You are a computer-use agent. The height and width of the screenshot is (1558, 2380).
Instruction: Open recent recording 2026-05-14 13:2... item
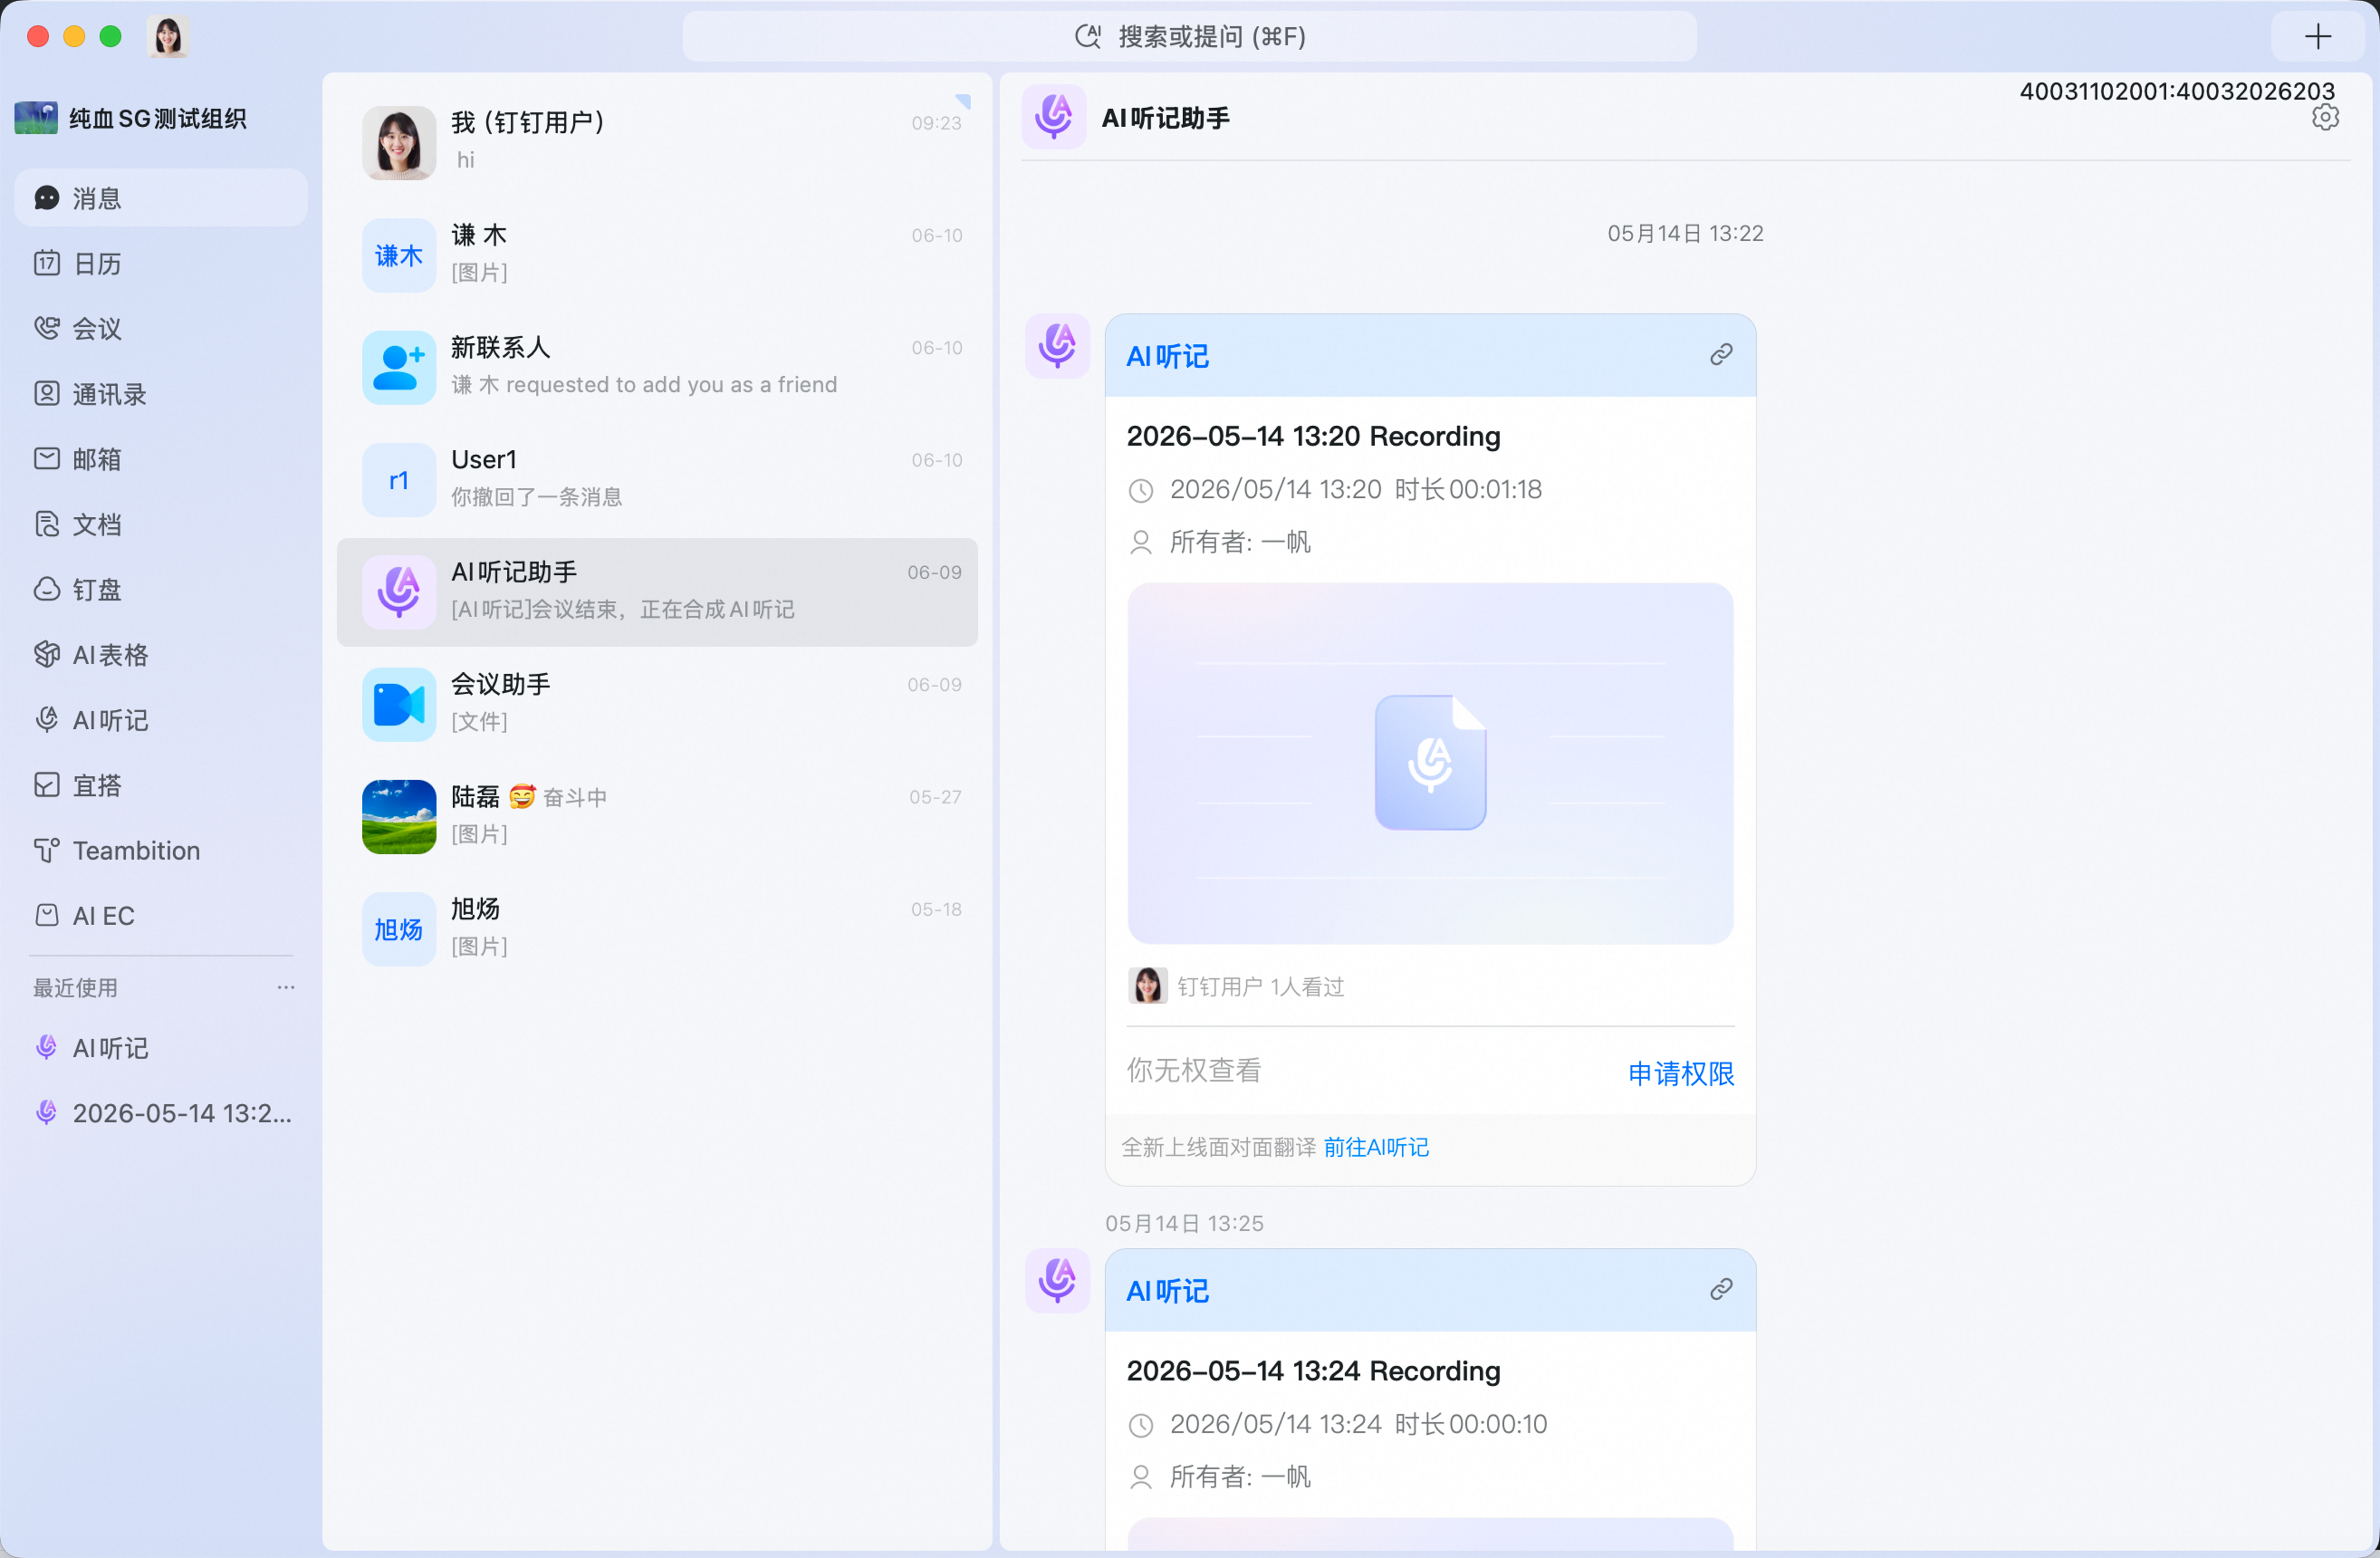point(161,1113)
